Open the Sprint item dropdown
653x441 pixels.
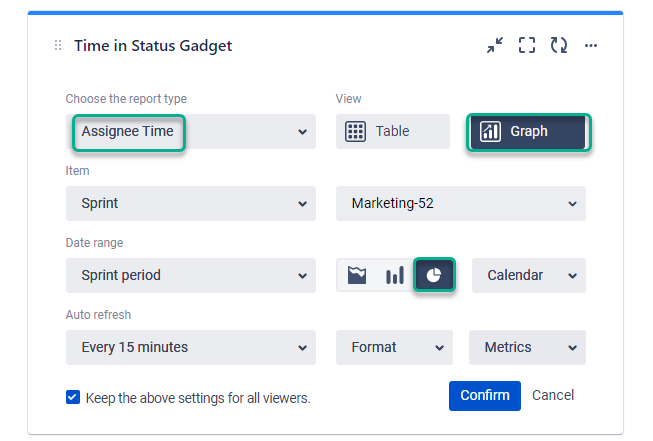(x=191, y=204)
